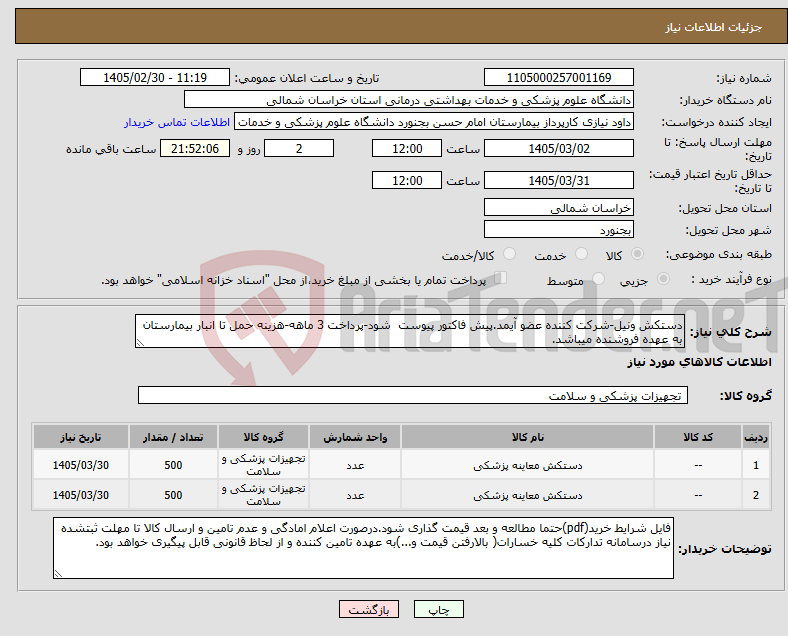Click the تعداد / مقدار column header
Viewport: 788px width, 636px height.
coord(173,437)
